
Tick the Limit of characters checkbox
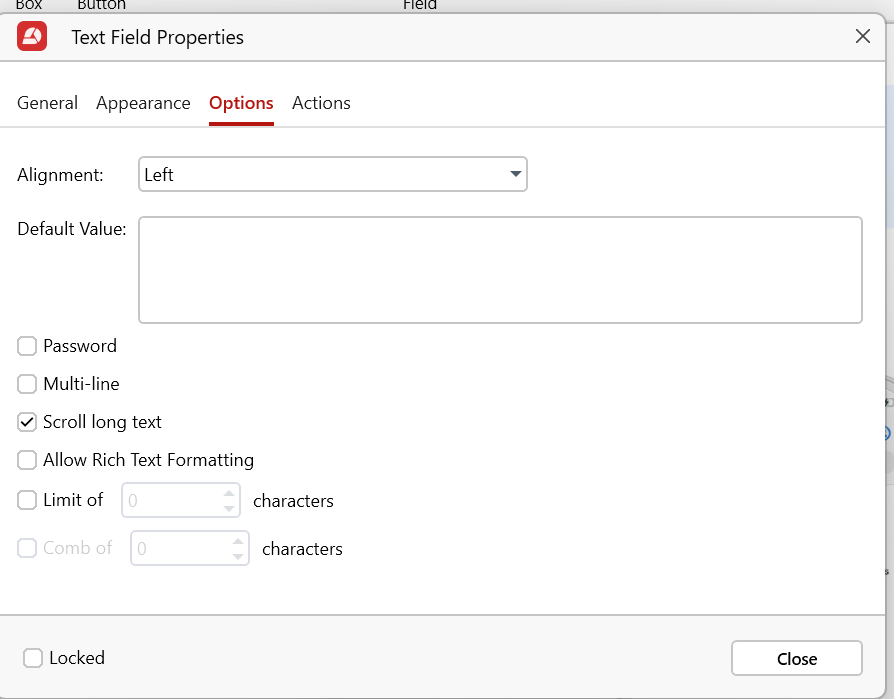point(27,500)
